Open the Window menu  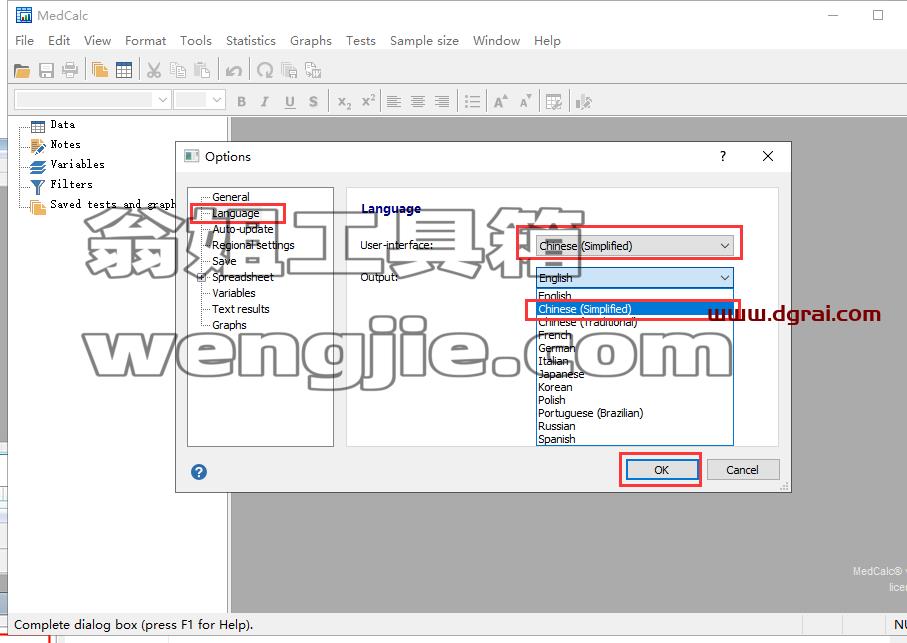496,40
